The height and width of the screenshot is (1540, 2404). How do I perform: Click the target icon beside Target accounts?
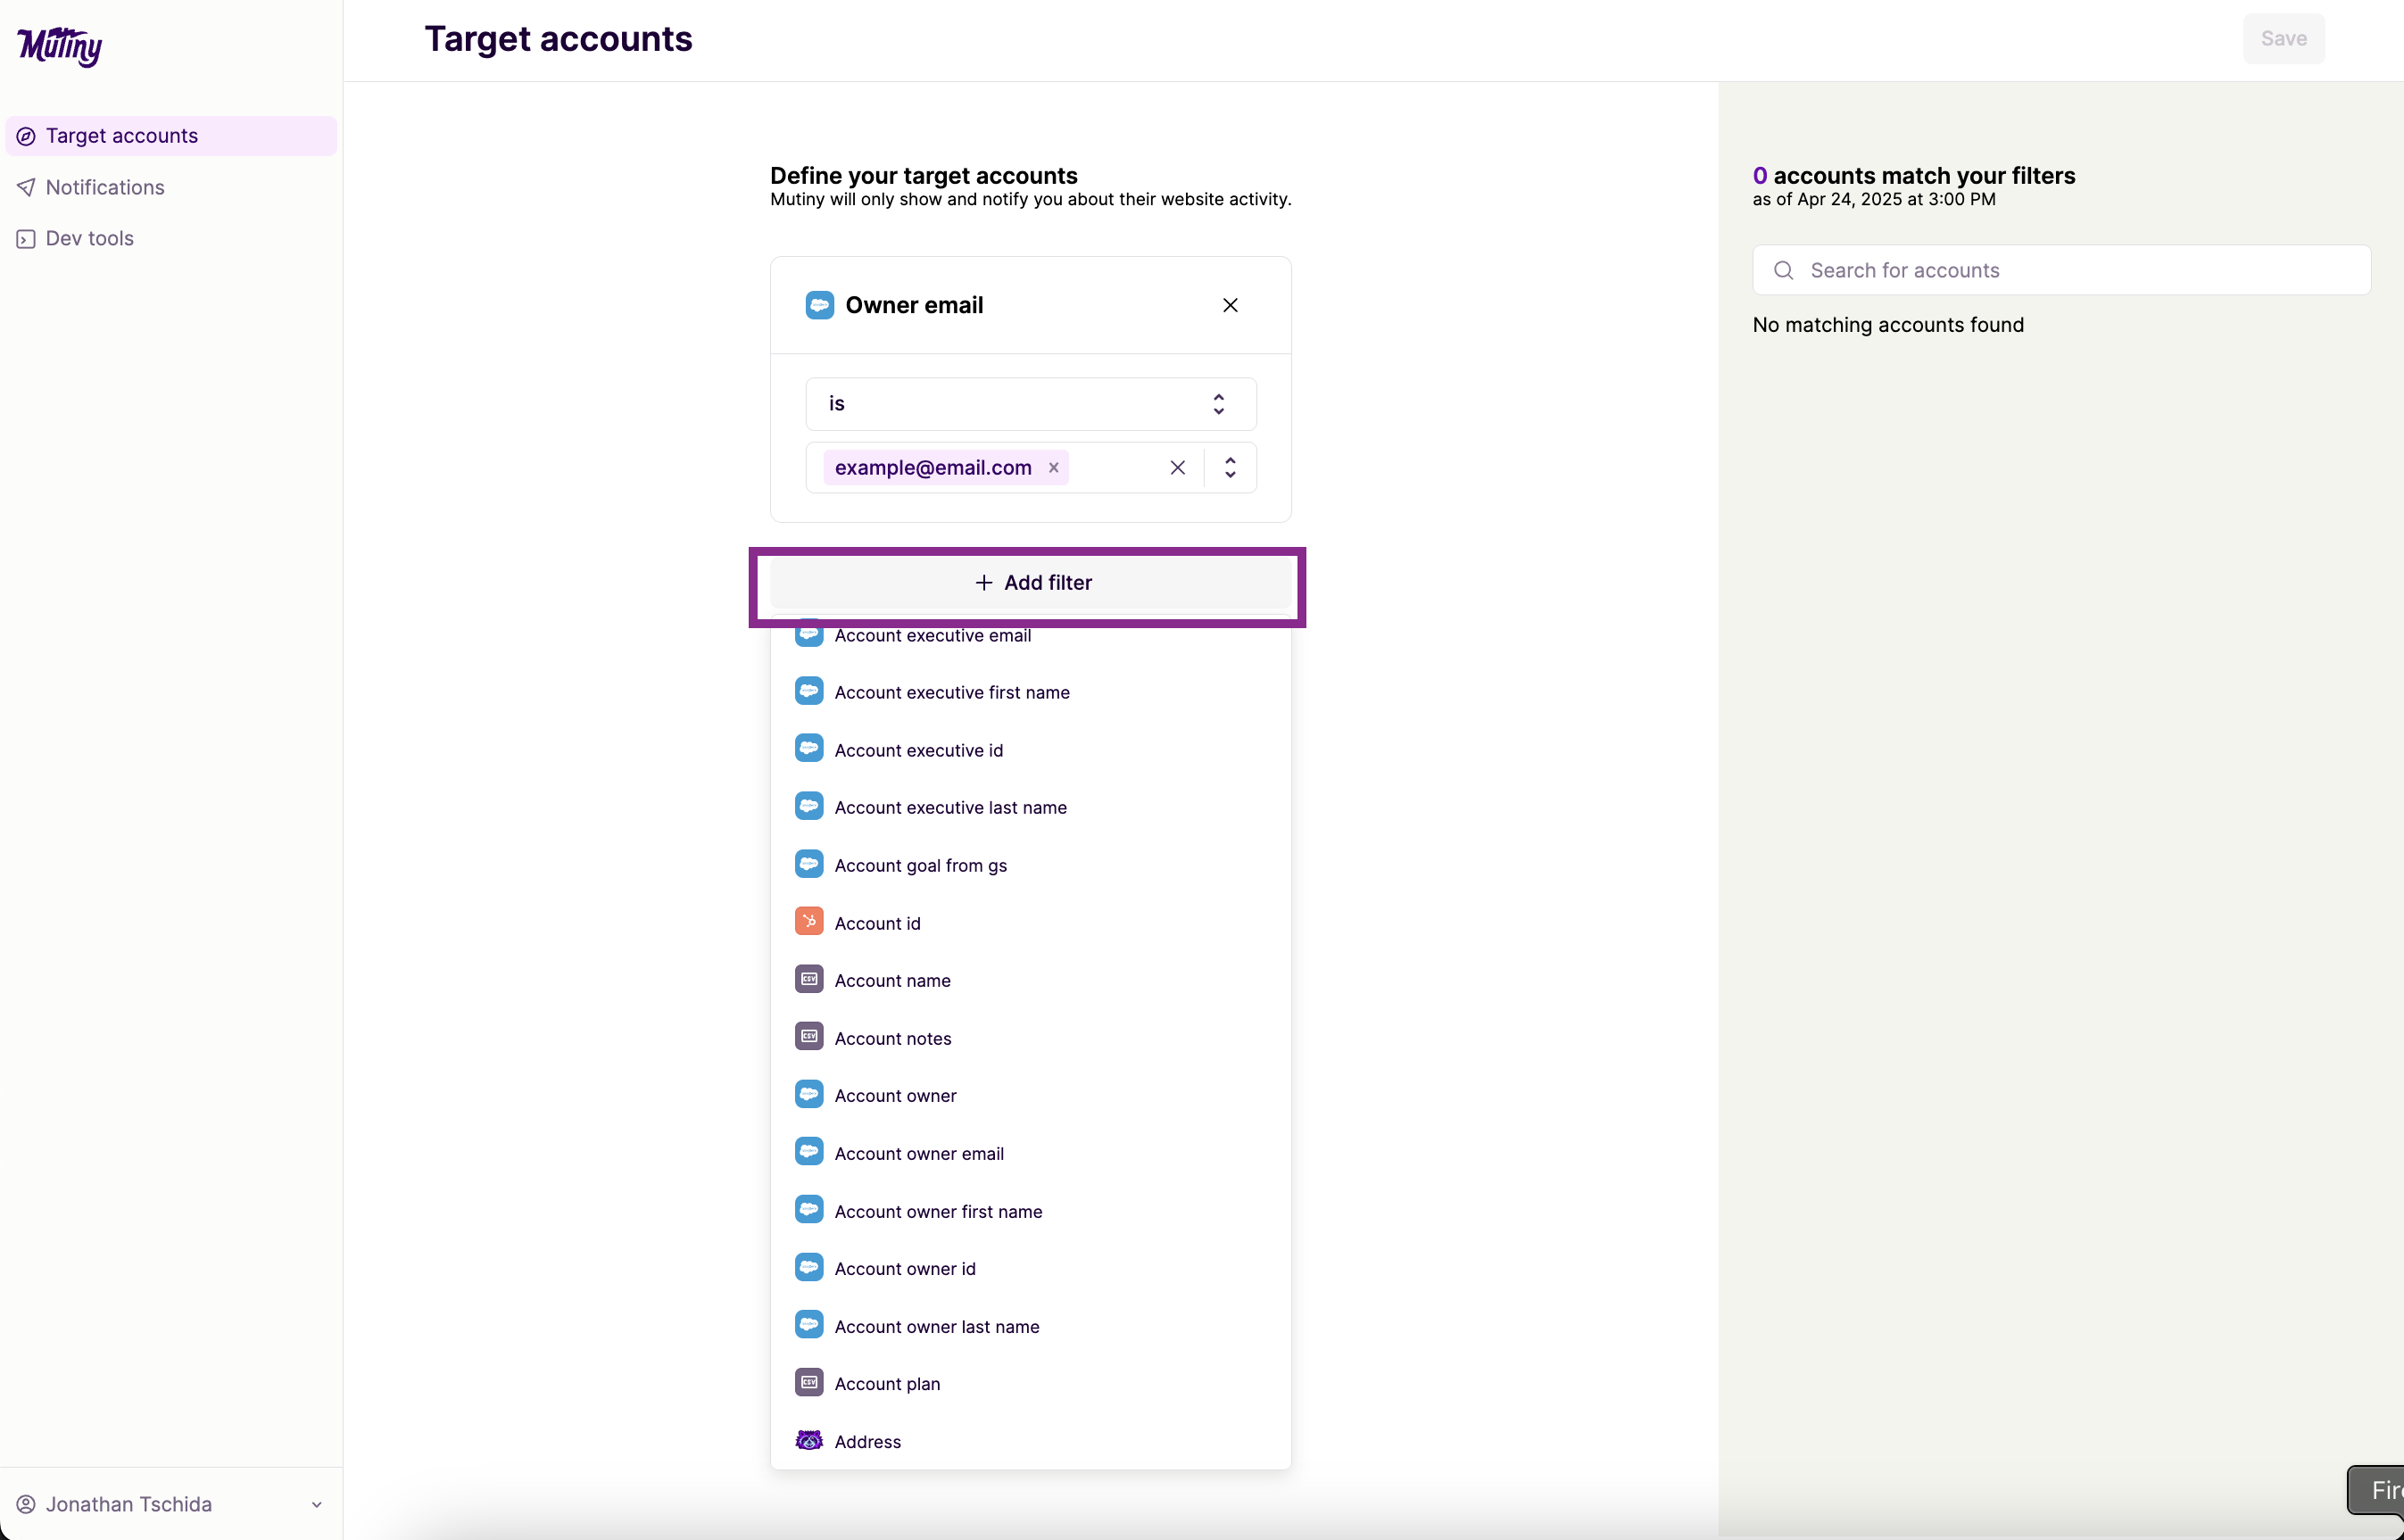(25, 136)
